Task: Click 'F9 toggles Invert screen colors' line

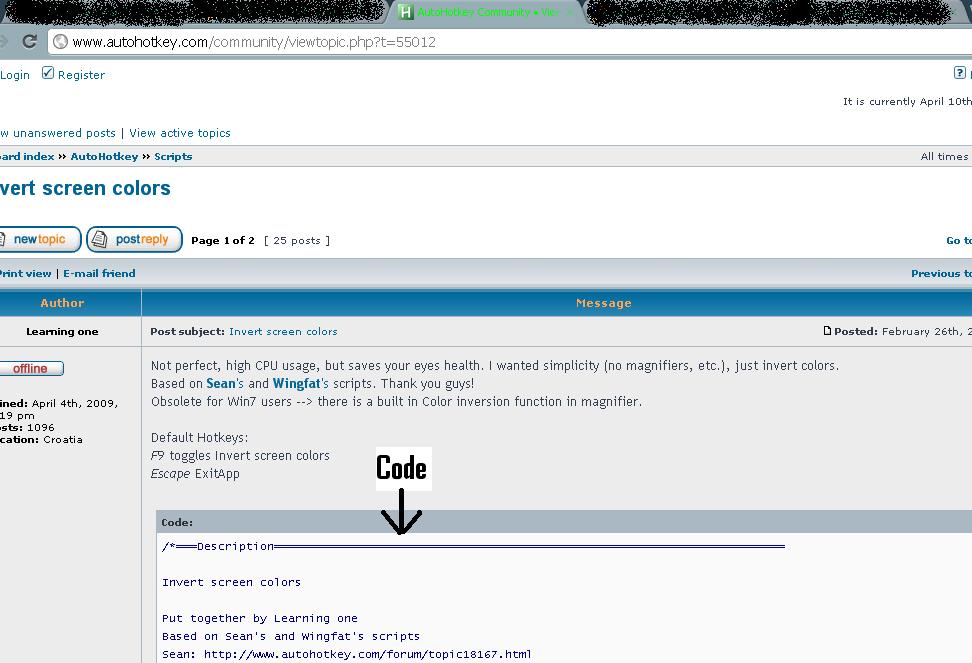Action: tap(240, 455)
